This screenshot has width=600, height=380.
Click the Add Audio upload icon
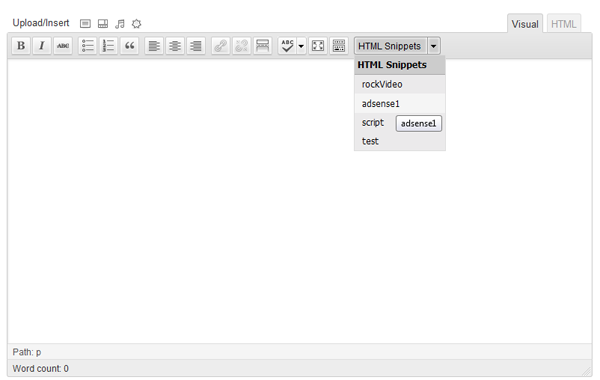point(120,24)
